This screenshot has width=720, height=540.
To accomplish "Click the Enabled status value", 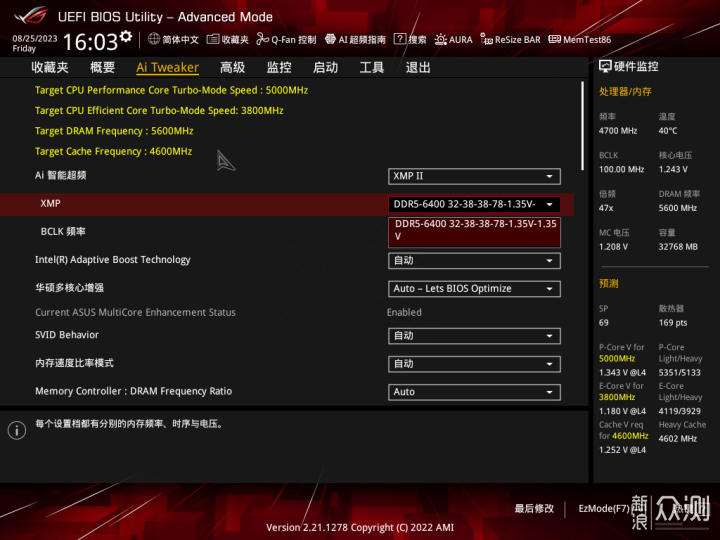I will coord(404,312).
